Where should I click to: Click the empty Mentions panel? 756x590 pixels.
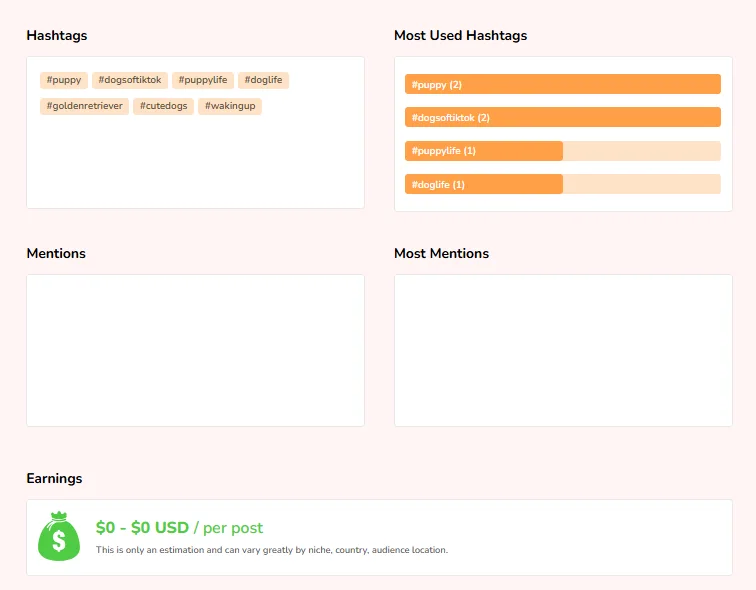195,350
